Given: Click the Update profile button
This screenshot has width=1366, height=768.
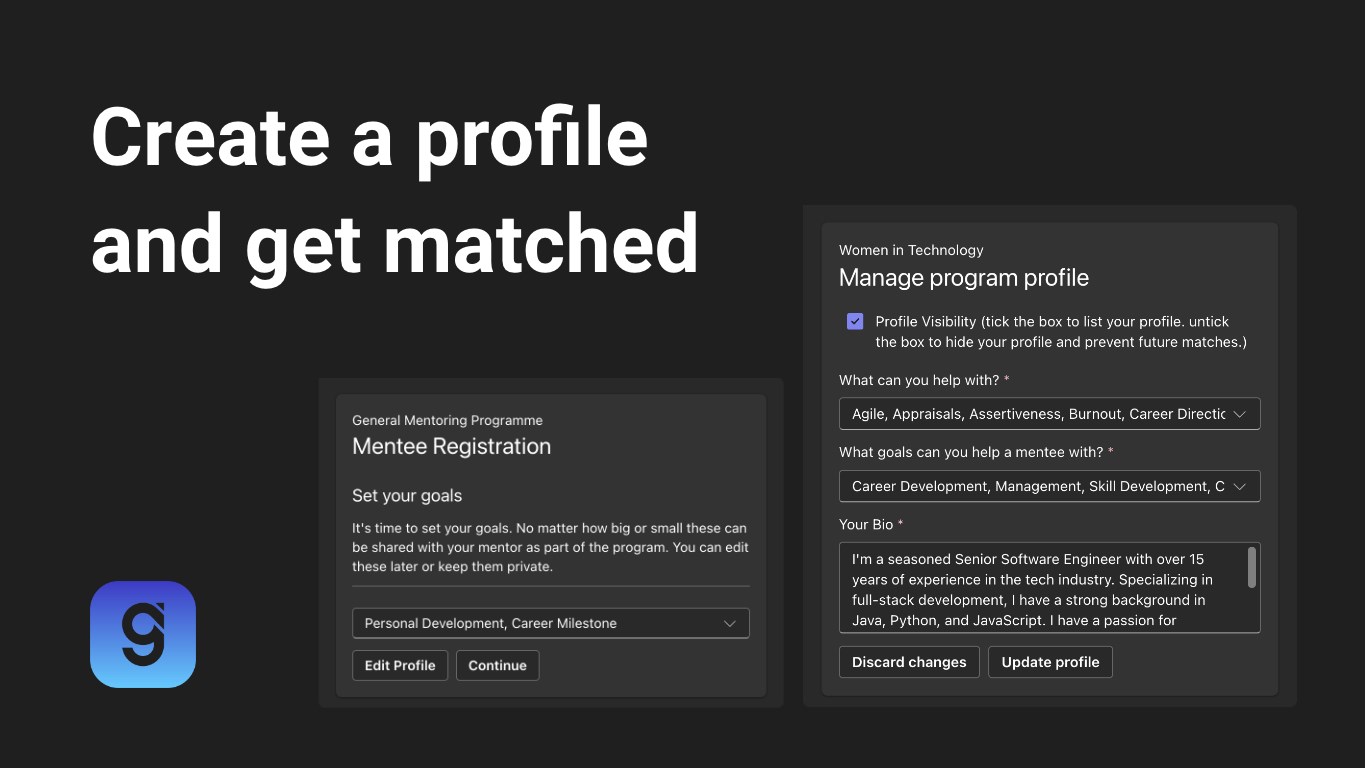Looking at the screenshot, I should (1050, 662).
